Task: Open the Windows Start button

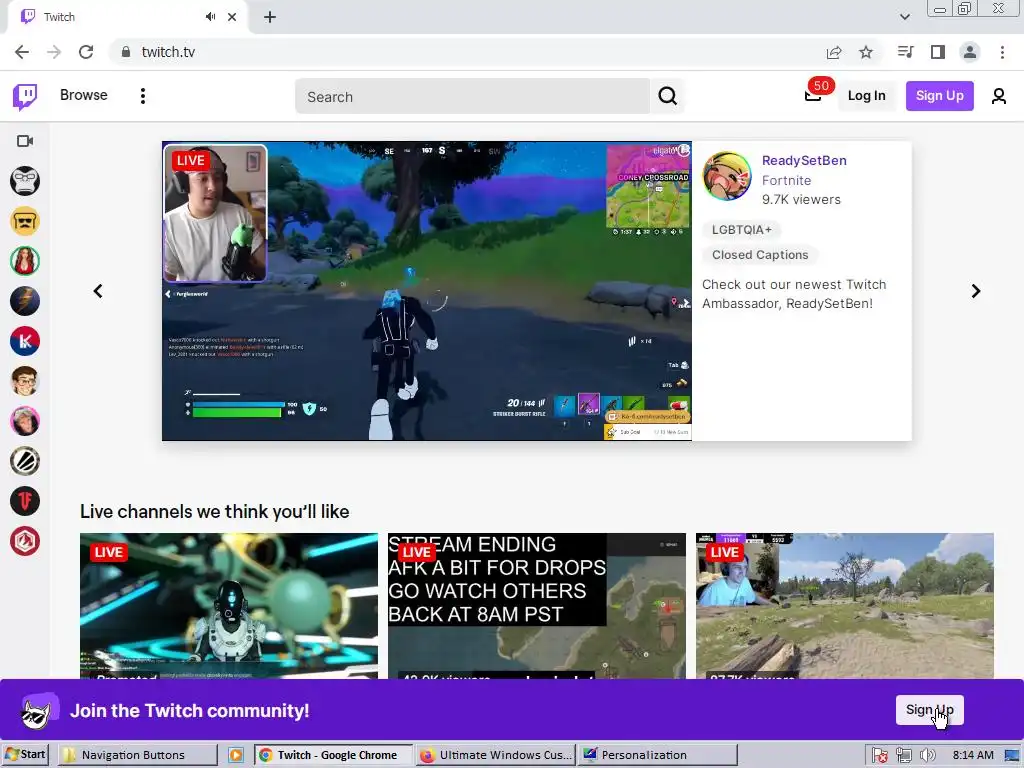Action: [25, 755]
